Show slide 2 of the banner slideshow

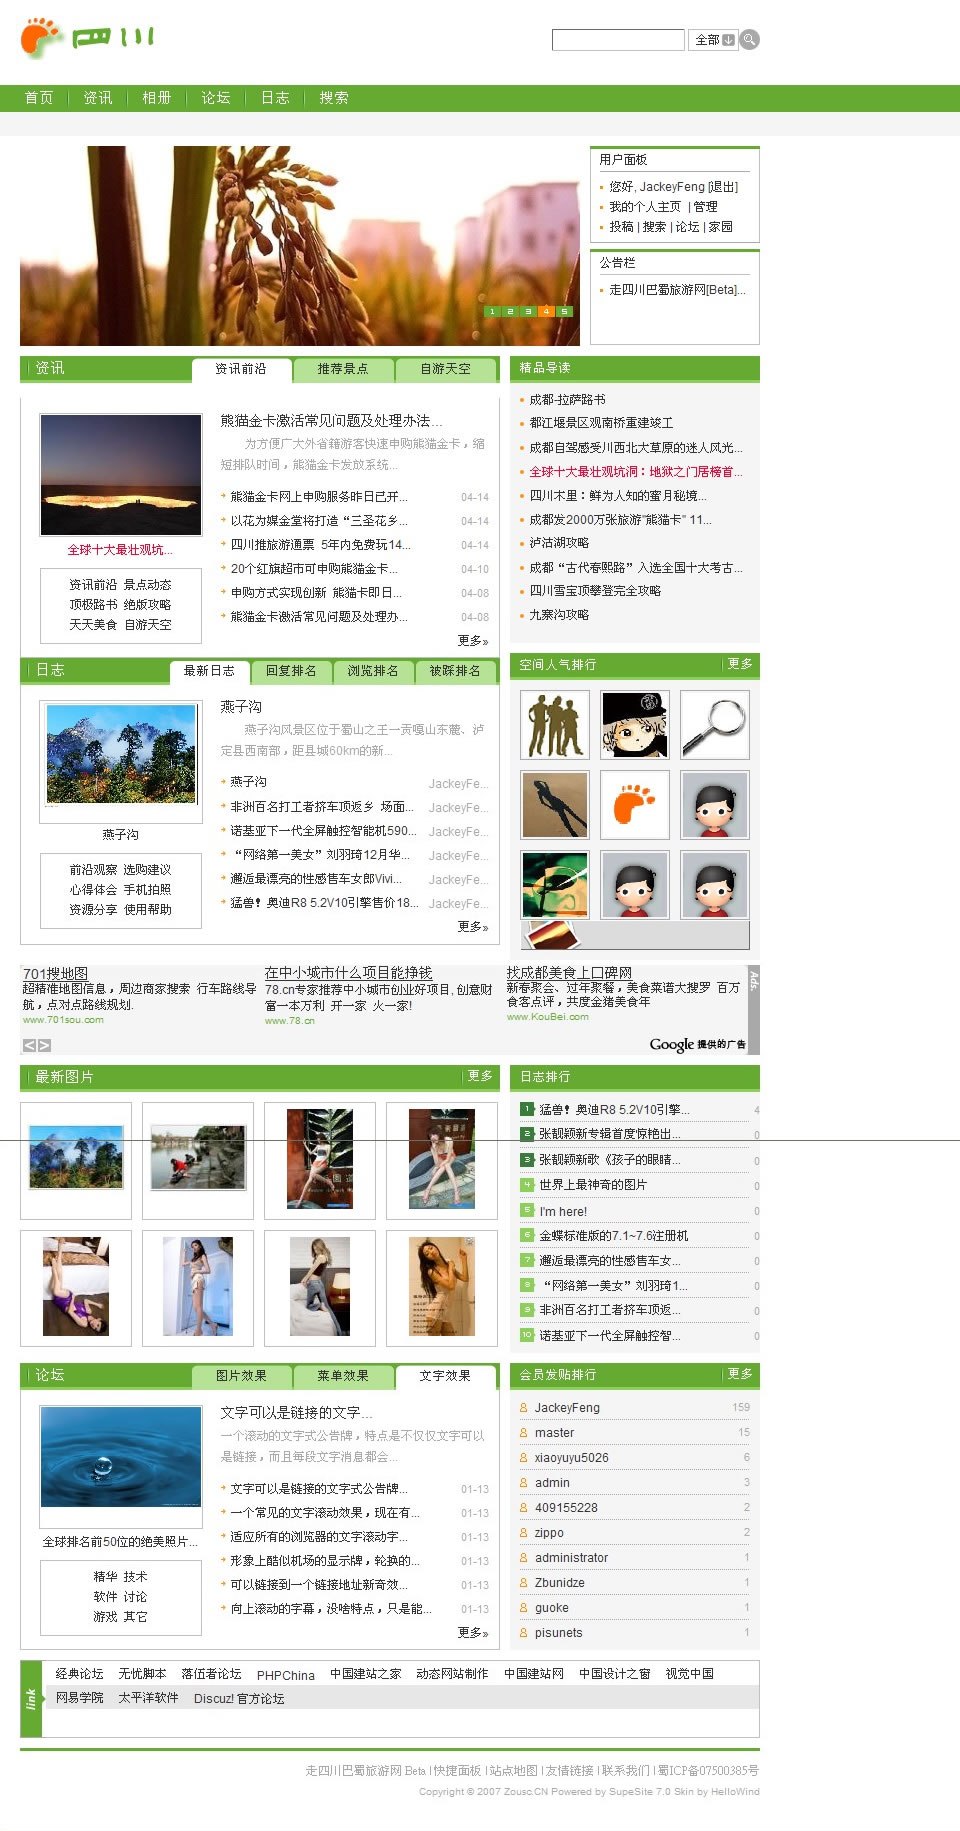pyautogui.click(x=510, y=311)
